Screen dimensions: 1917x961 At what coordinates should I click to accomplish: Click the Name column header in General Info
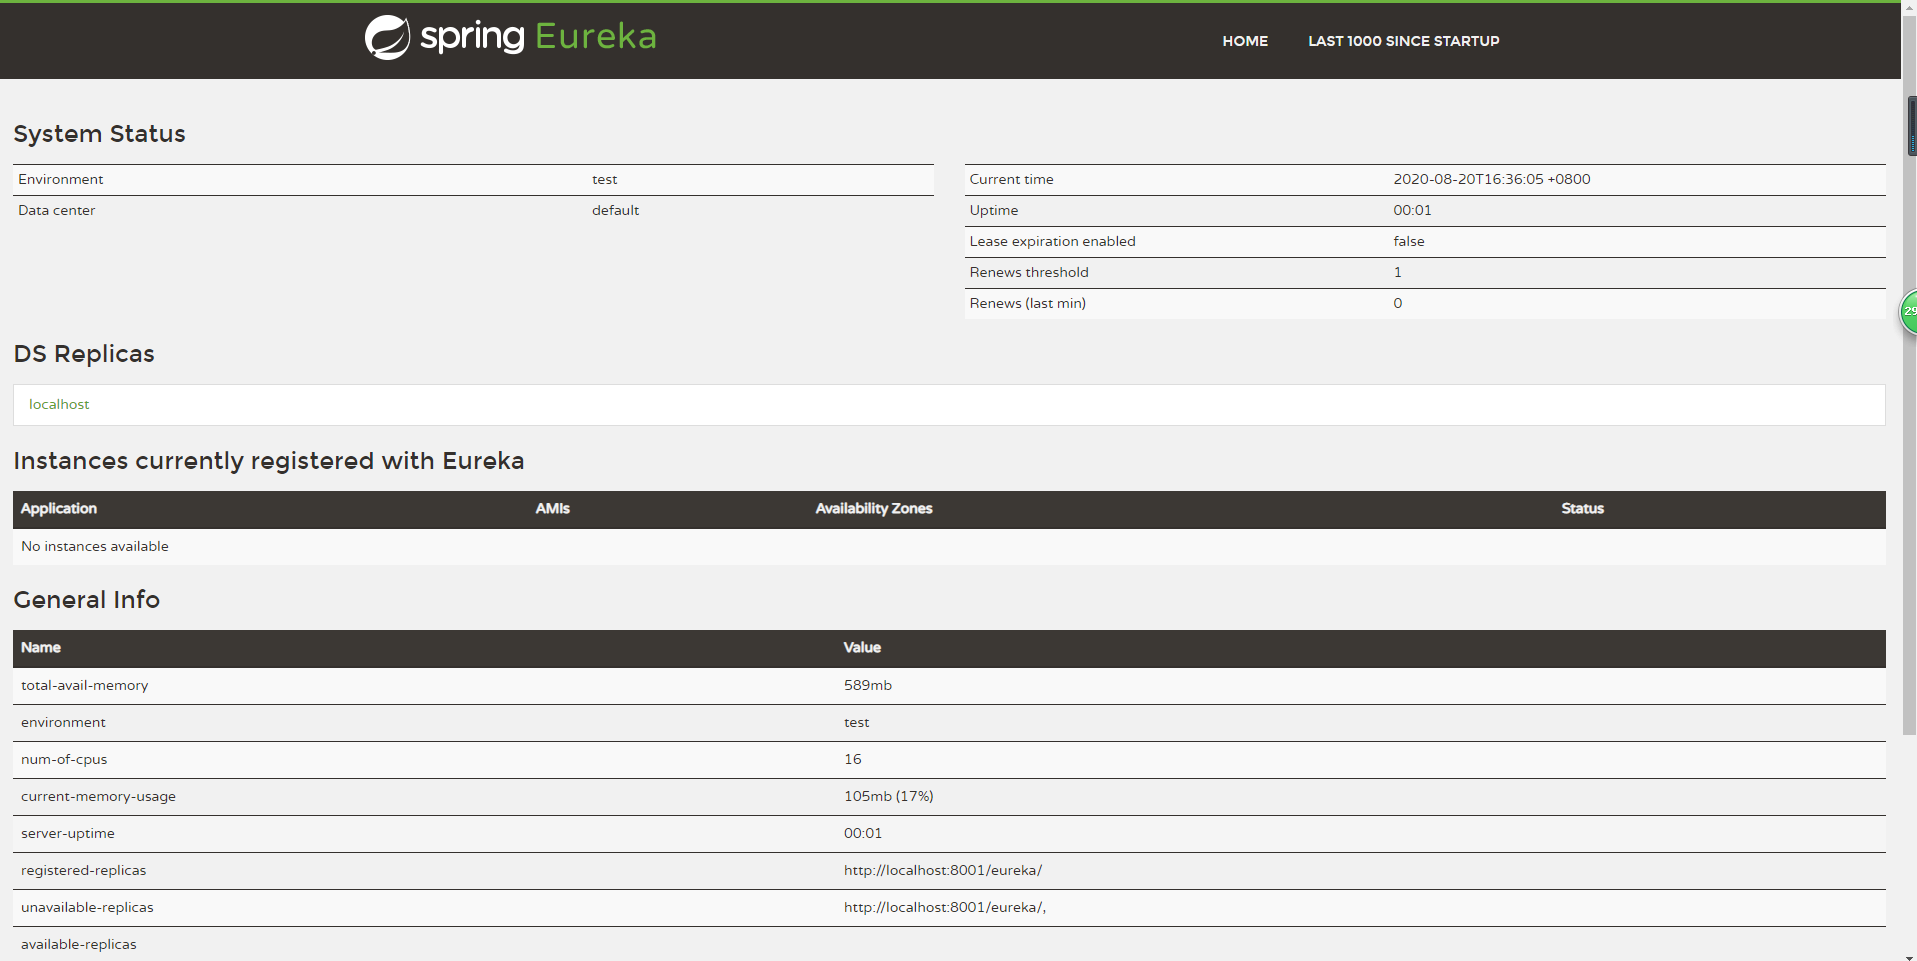coord(41,647)
